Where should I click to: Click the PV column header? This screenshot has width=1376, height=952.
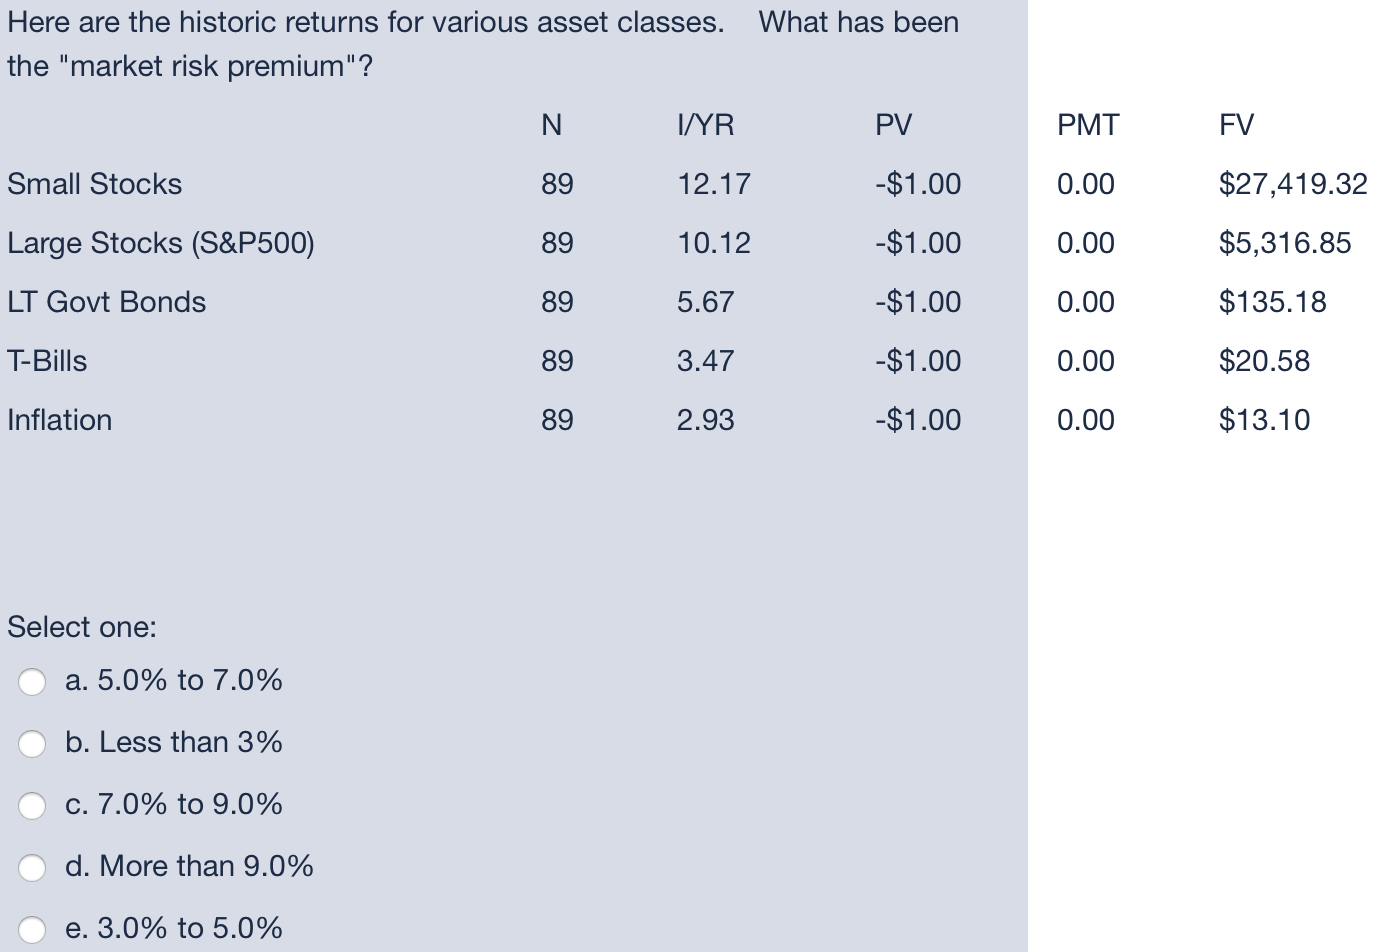click(892, 126)
